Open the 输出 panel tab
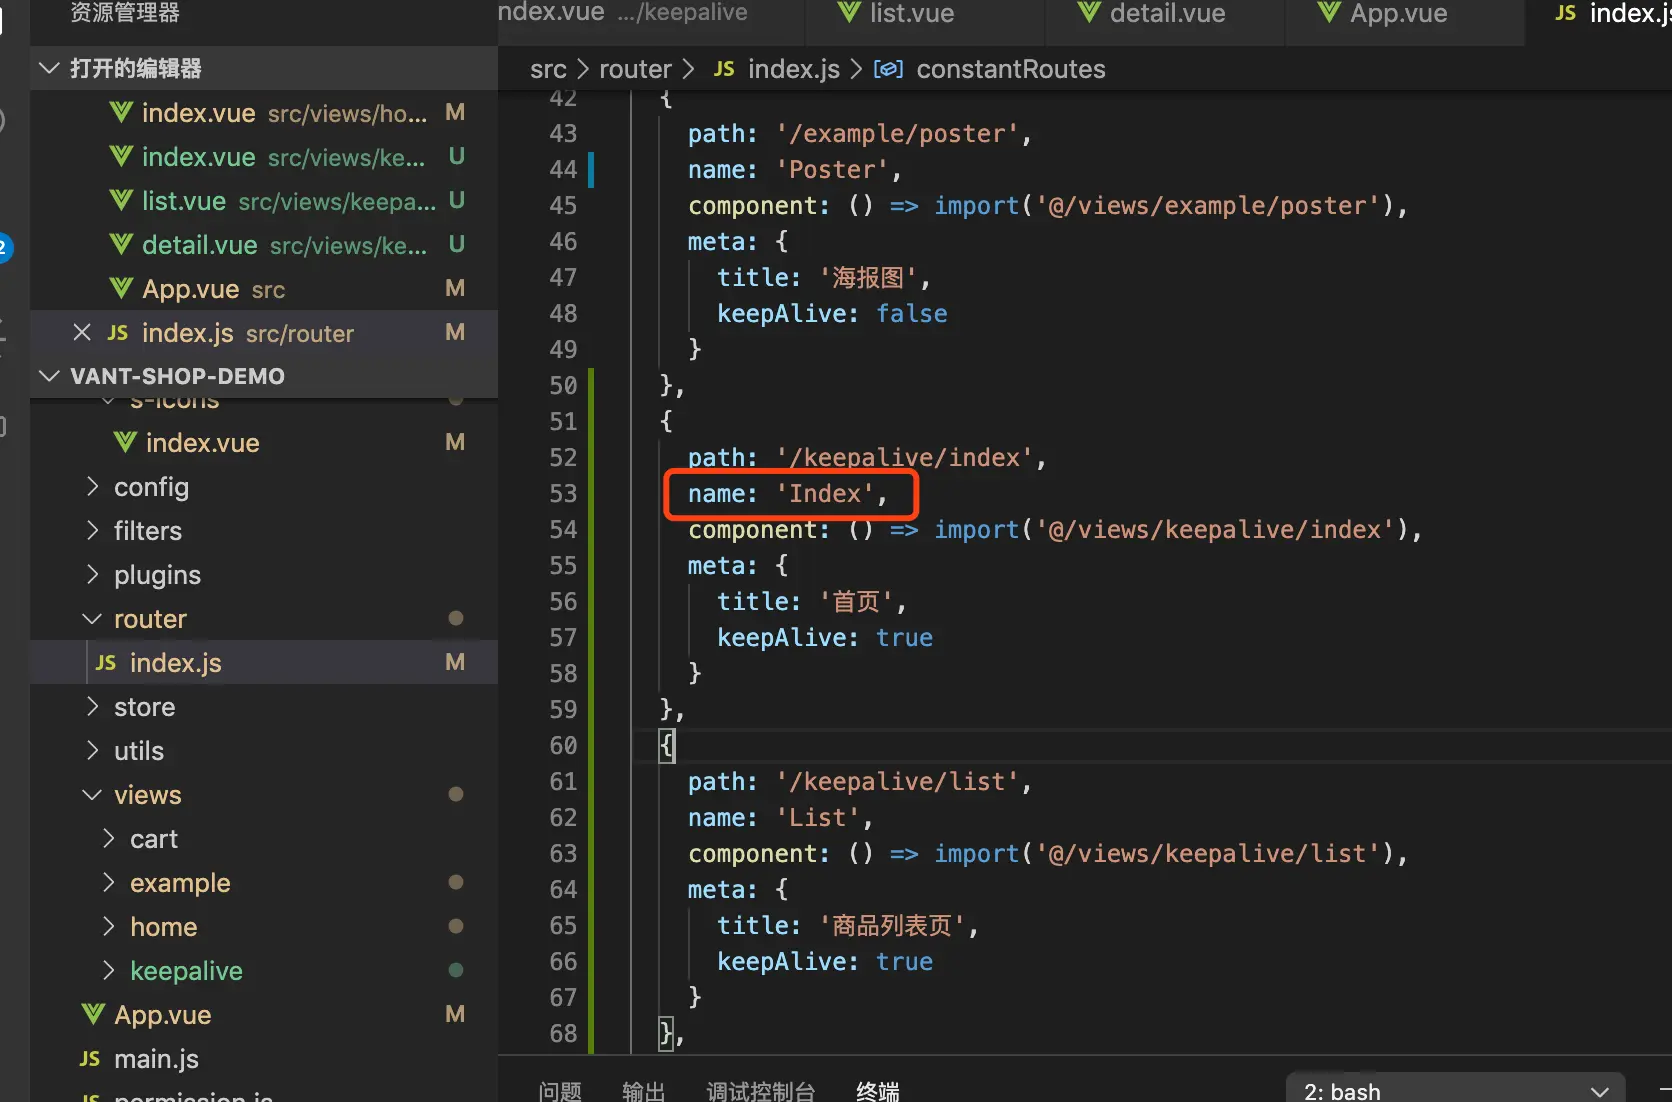1672x1102 pixels. pyautogui.click(x=643, y=1091)
